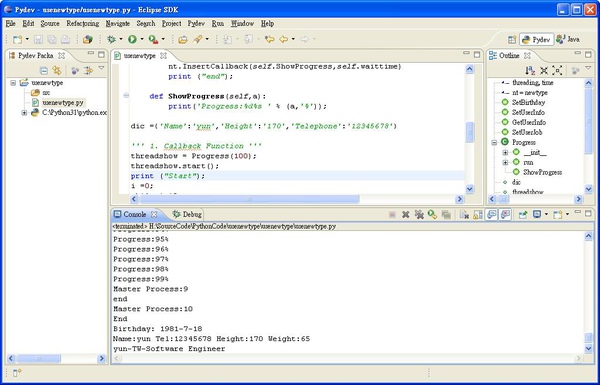
Task: Click the New file wizard icon
Action: point(18,39)
